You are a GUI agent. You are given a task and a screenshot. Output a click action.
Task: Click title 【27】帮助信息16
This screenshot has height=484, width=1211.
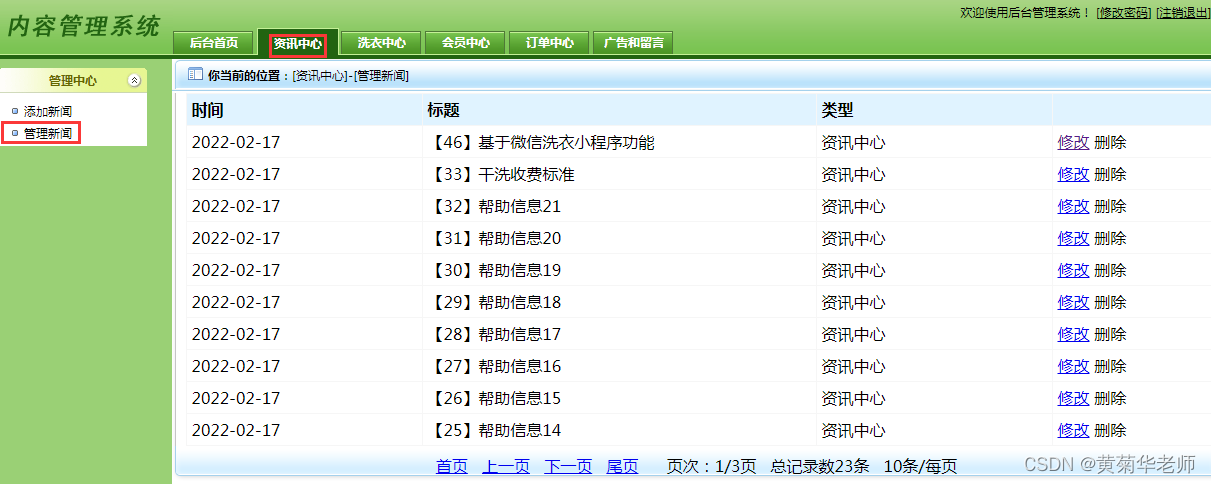coord(494,366)
